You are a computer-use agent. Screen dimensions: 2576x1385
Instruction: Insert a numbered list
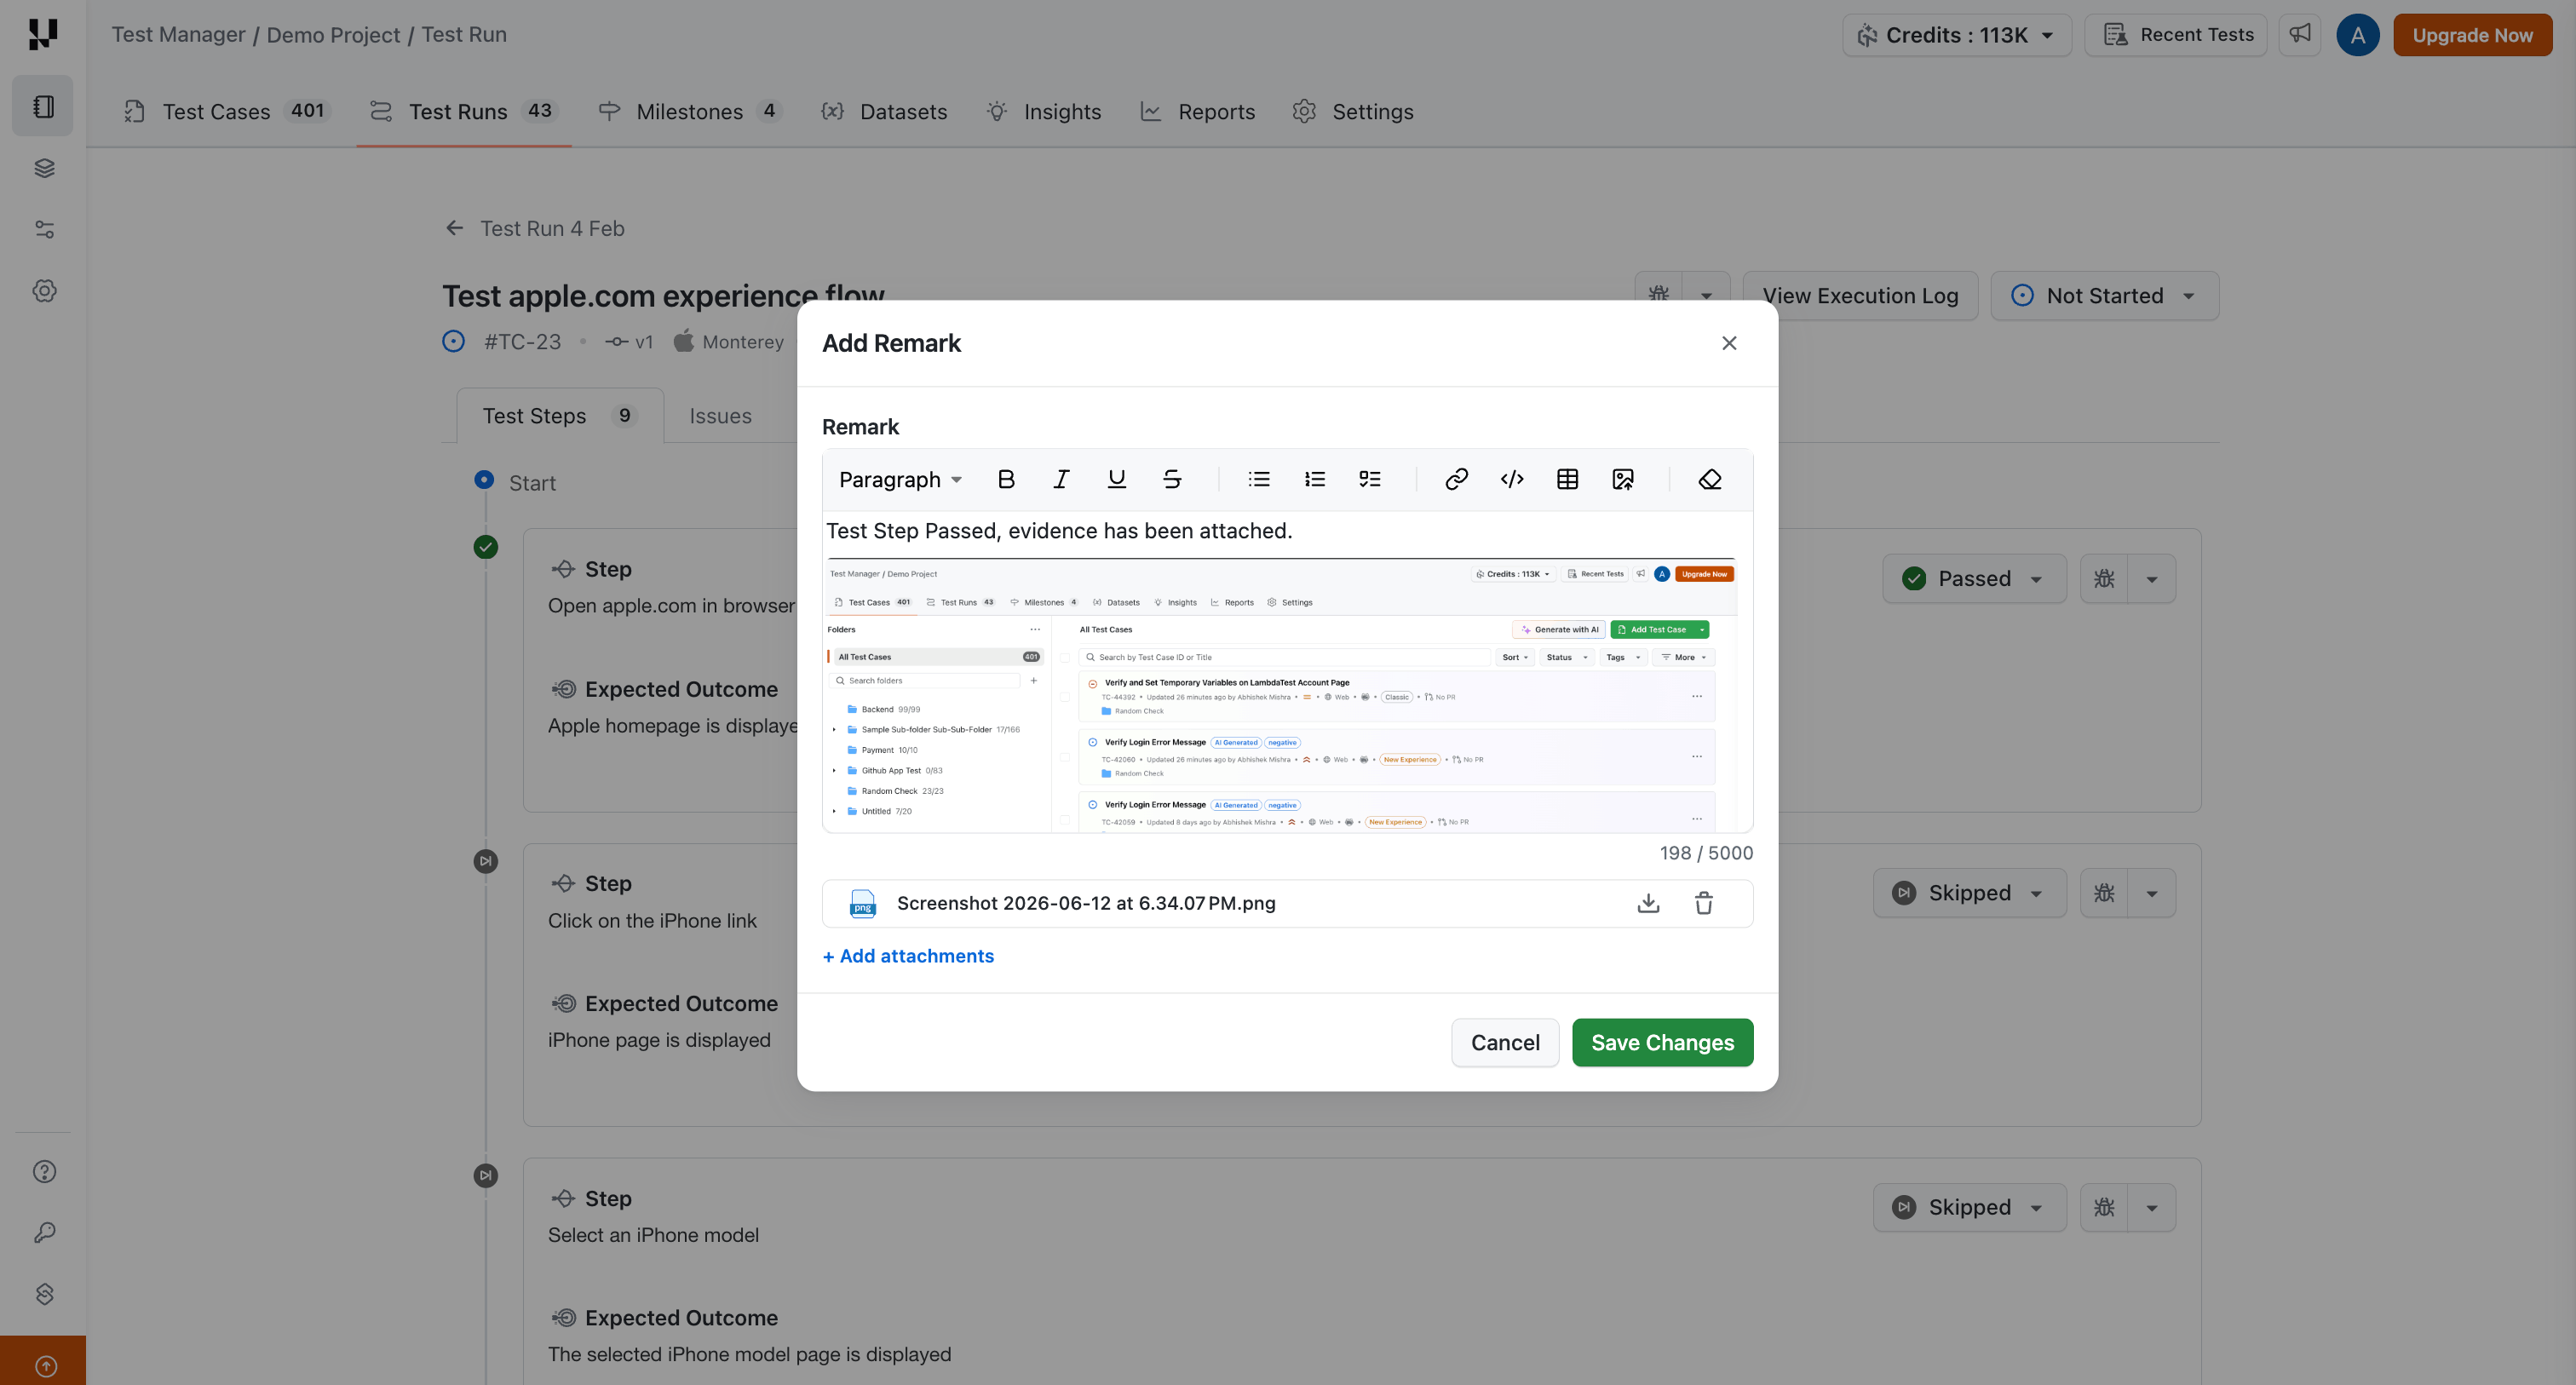(1314, 479)
